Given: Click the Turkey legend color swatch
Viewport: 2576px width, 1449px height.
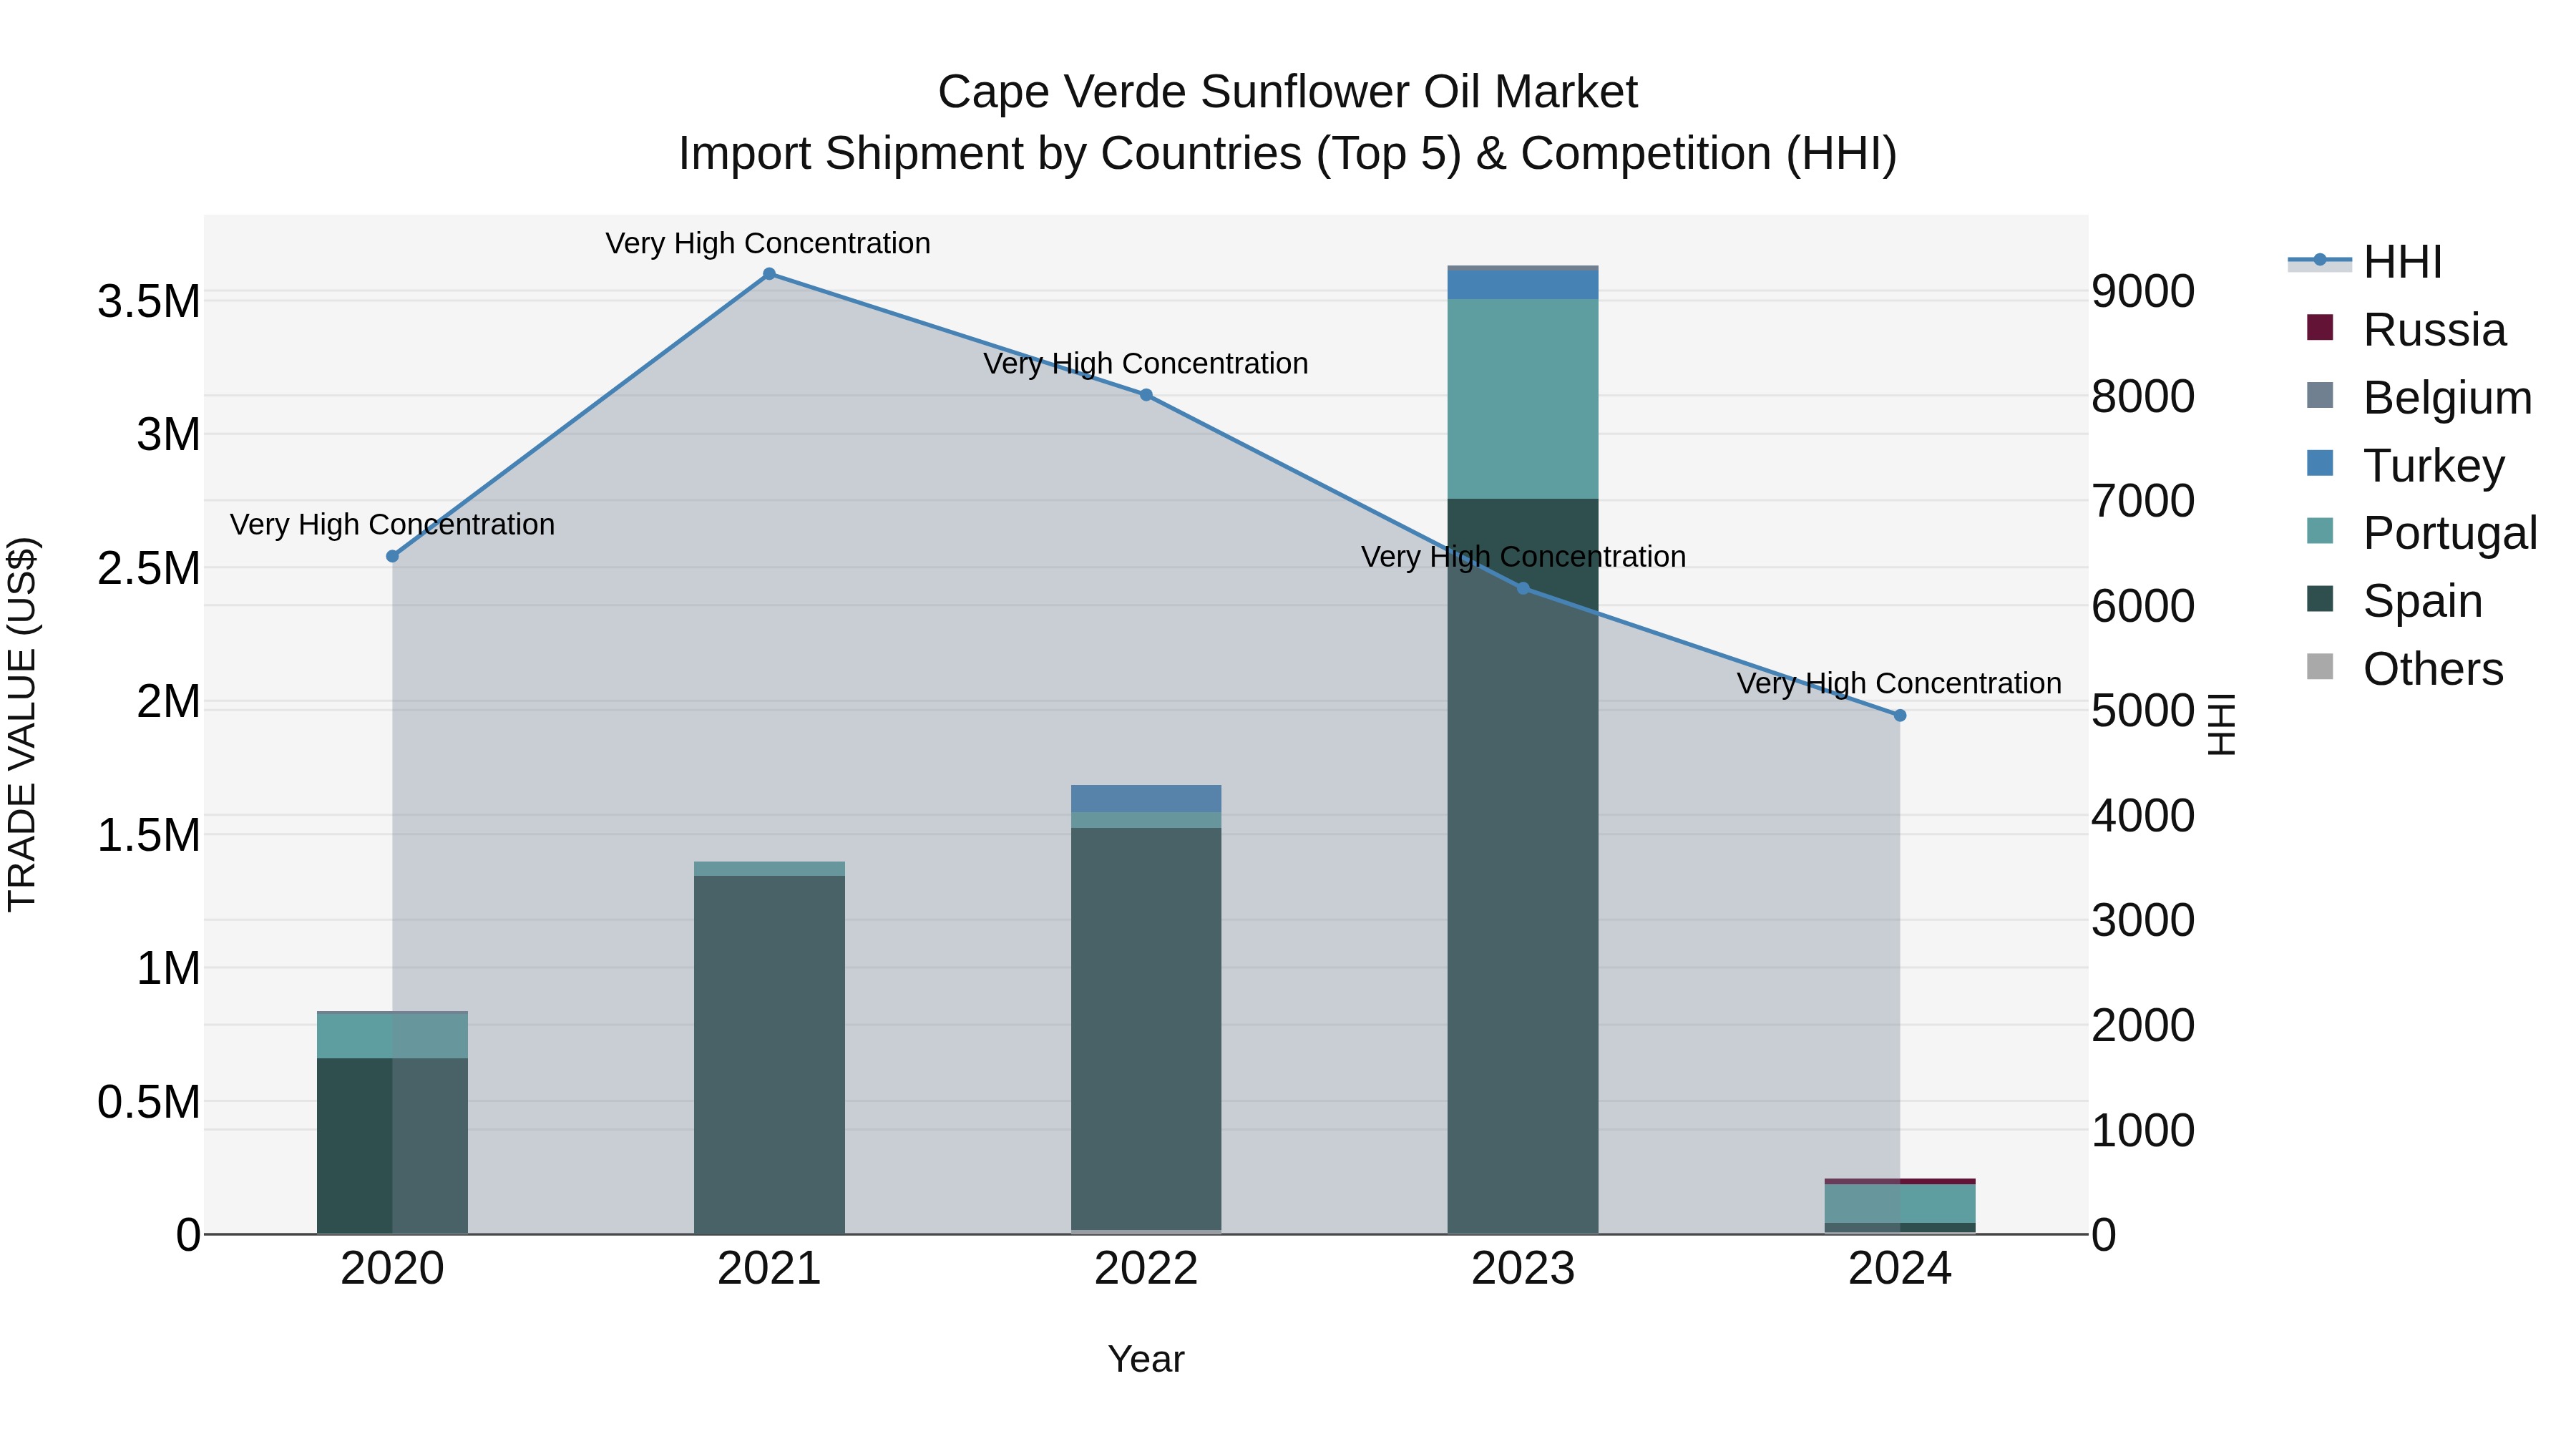Looking at the screenshot, I should (x=2320, y=464).
